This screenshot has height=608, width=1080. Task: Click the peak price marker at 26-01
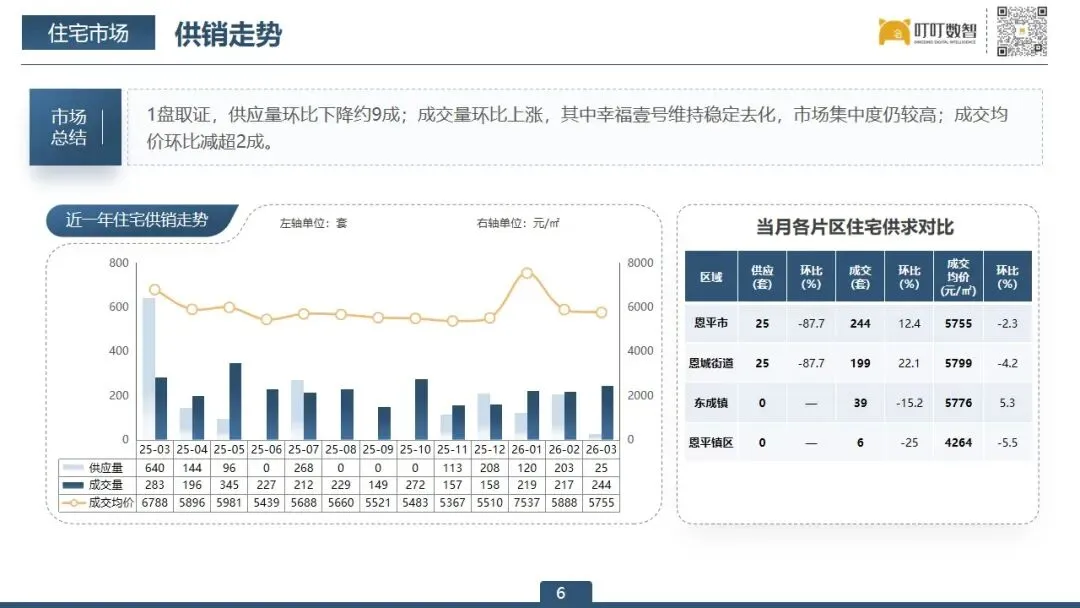[x=526, y=270]
